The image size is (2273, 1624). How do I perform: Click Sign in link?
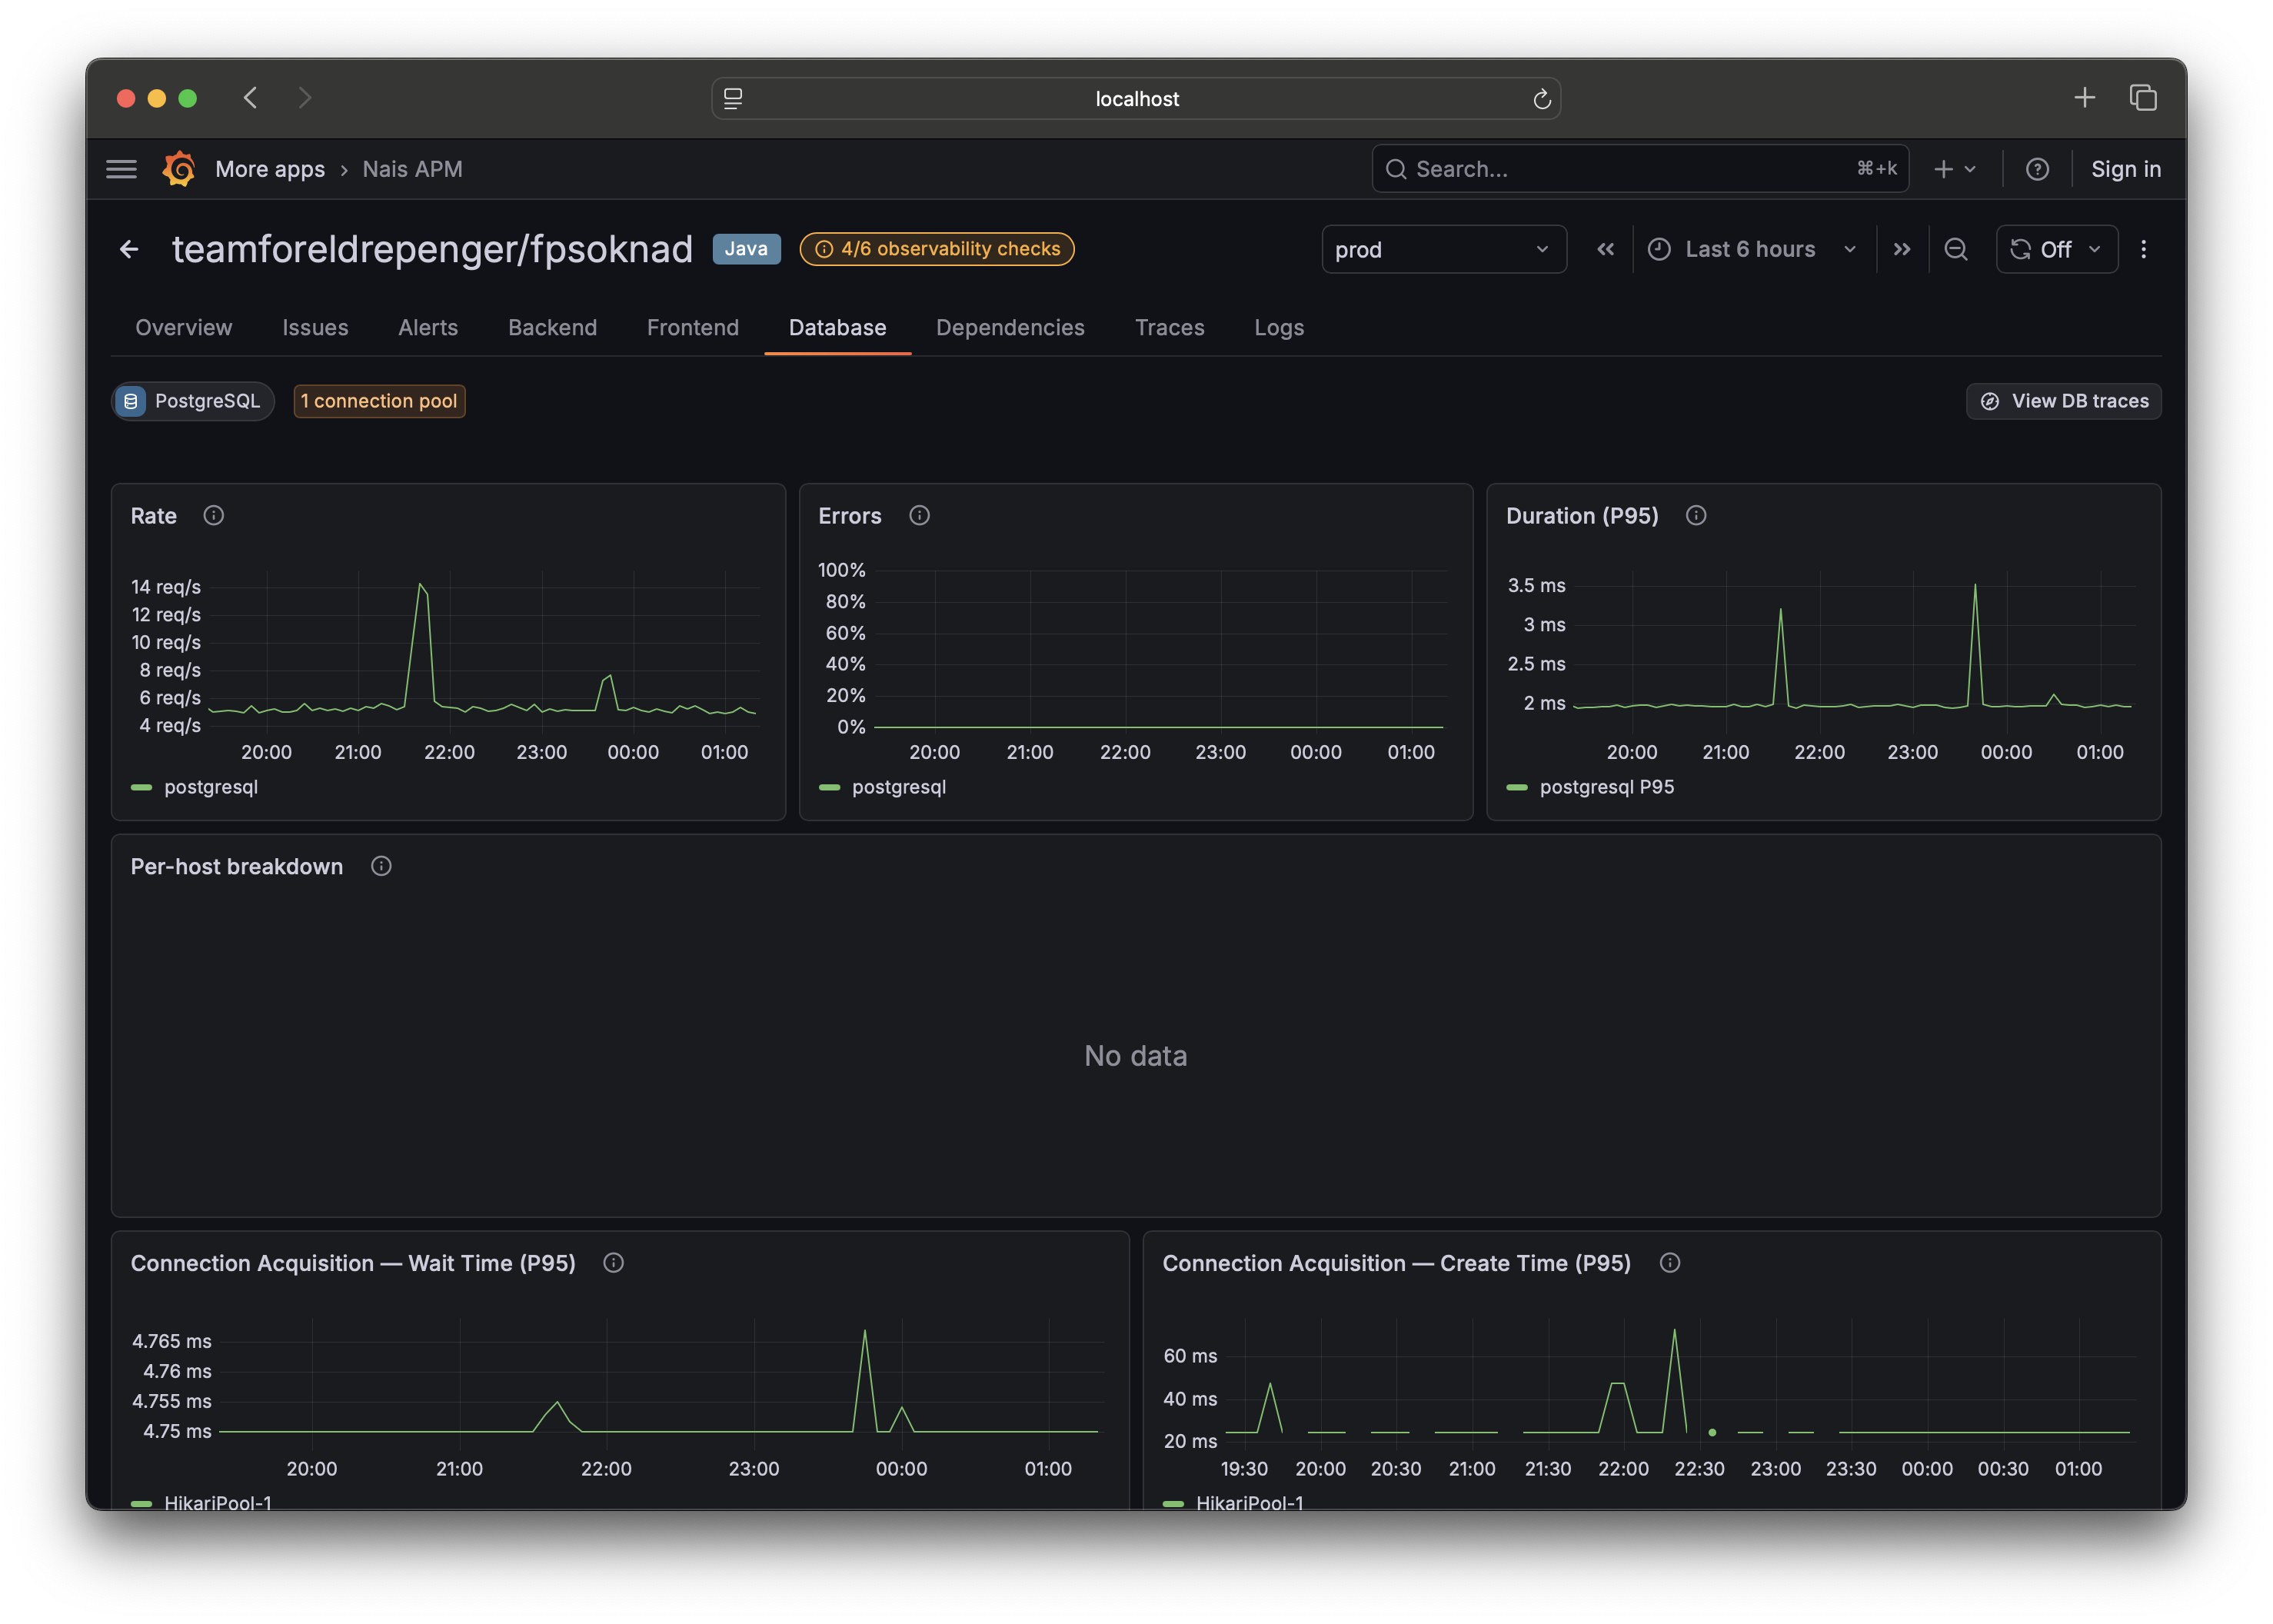point(2125,169)
